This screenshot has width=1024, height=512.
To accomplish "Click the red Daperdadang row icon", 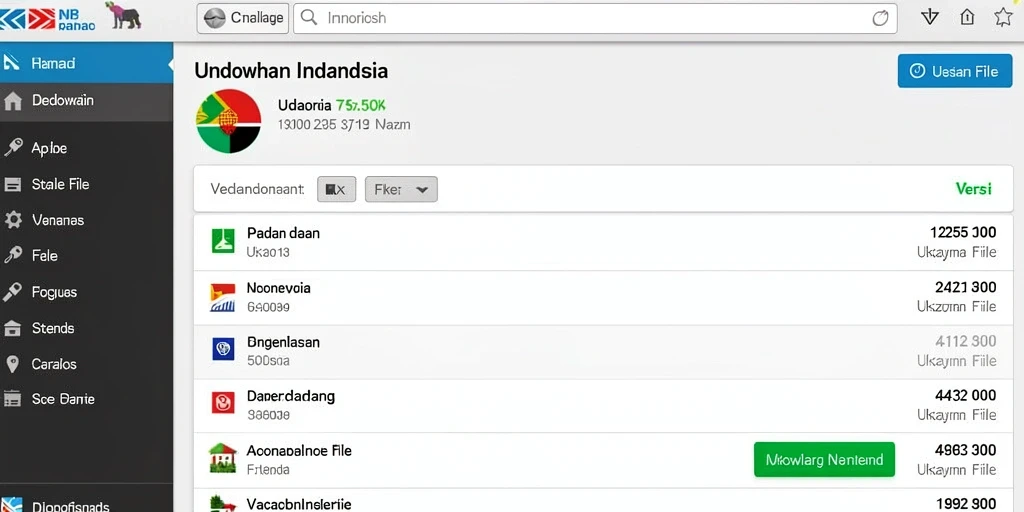I will pos(223,402).
